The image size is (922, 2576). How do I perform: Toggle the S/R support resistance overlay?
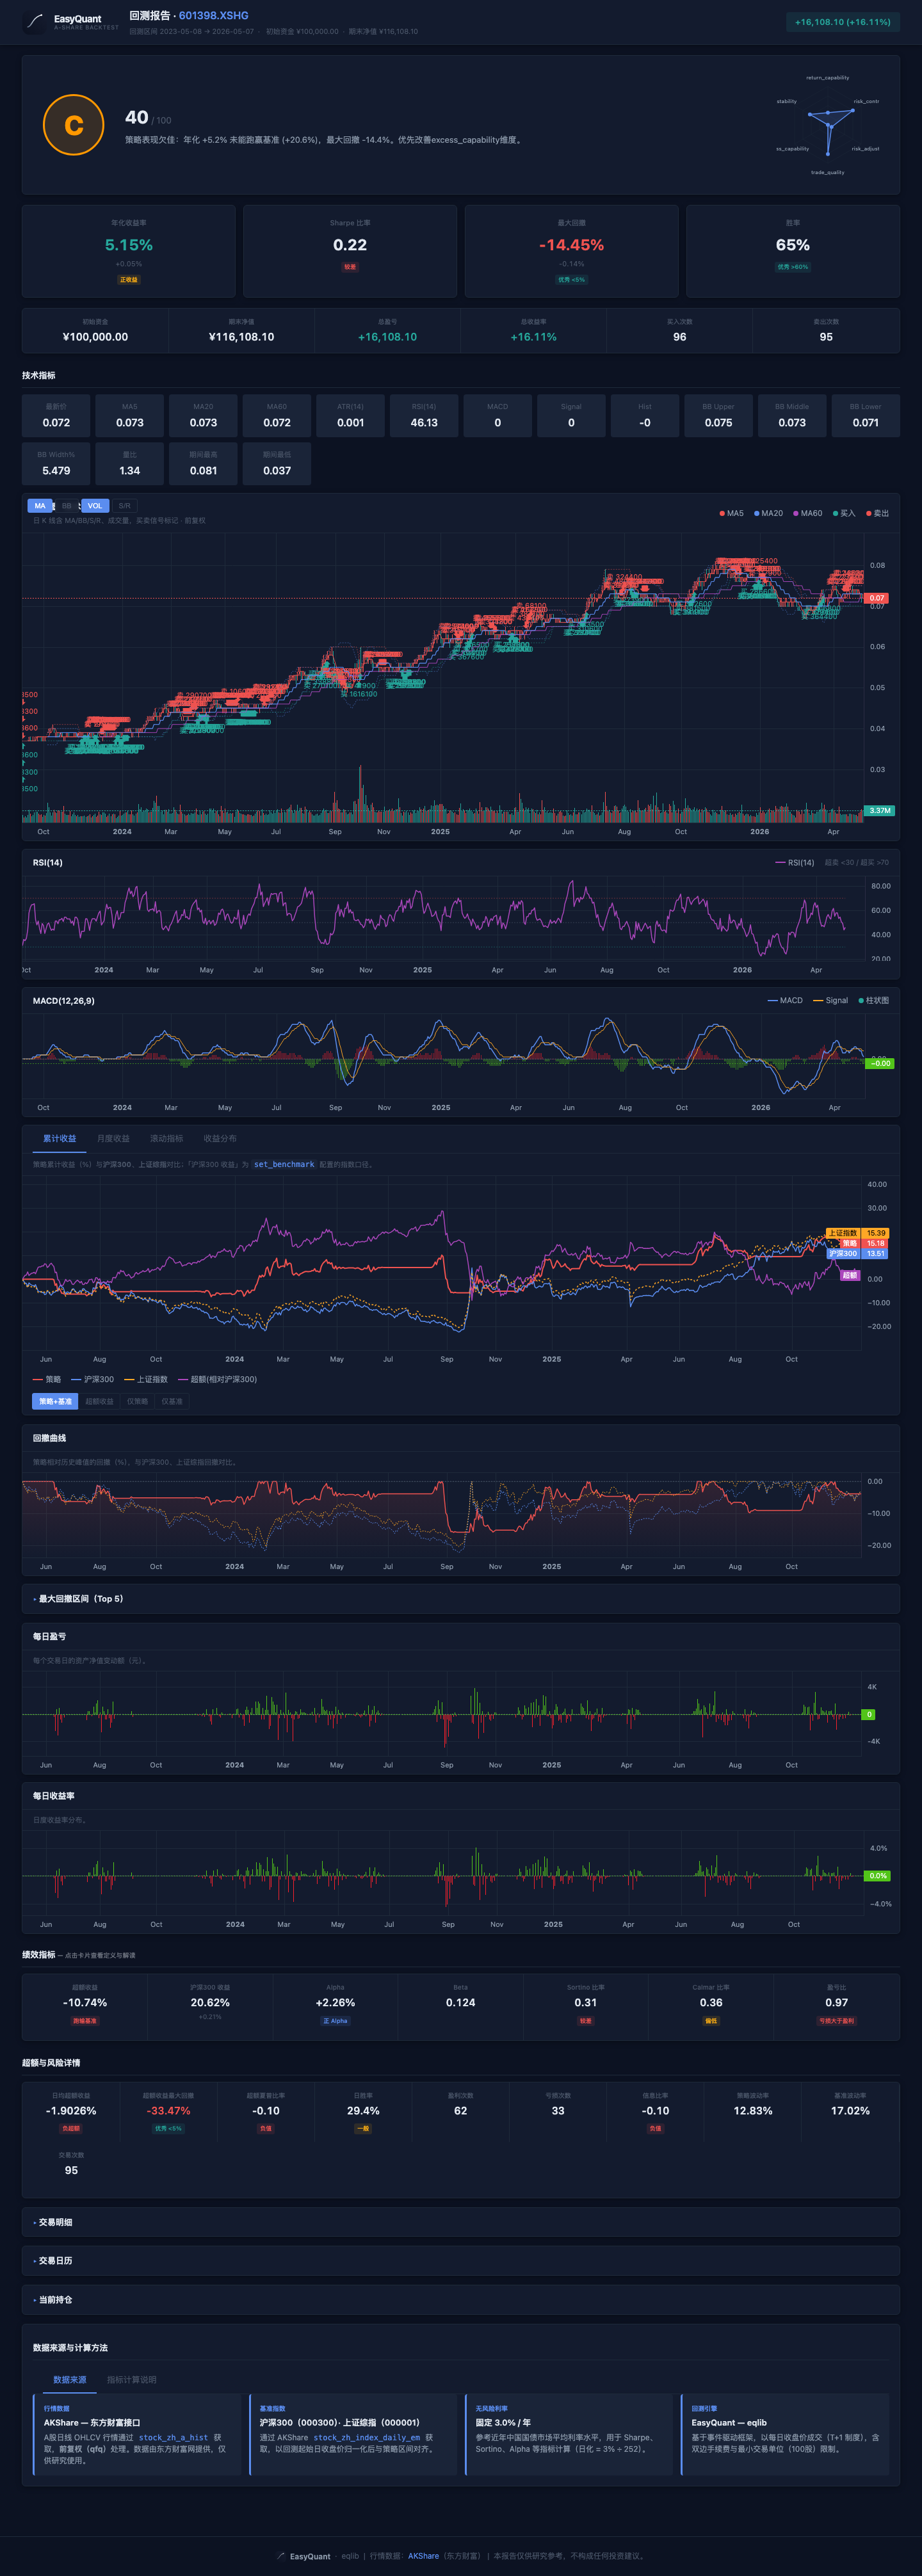[x=124, y=506]
